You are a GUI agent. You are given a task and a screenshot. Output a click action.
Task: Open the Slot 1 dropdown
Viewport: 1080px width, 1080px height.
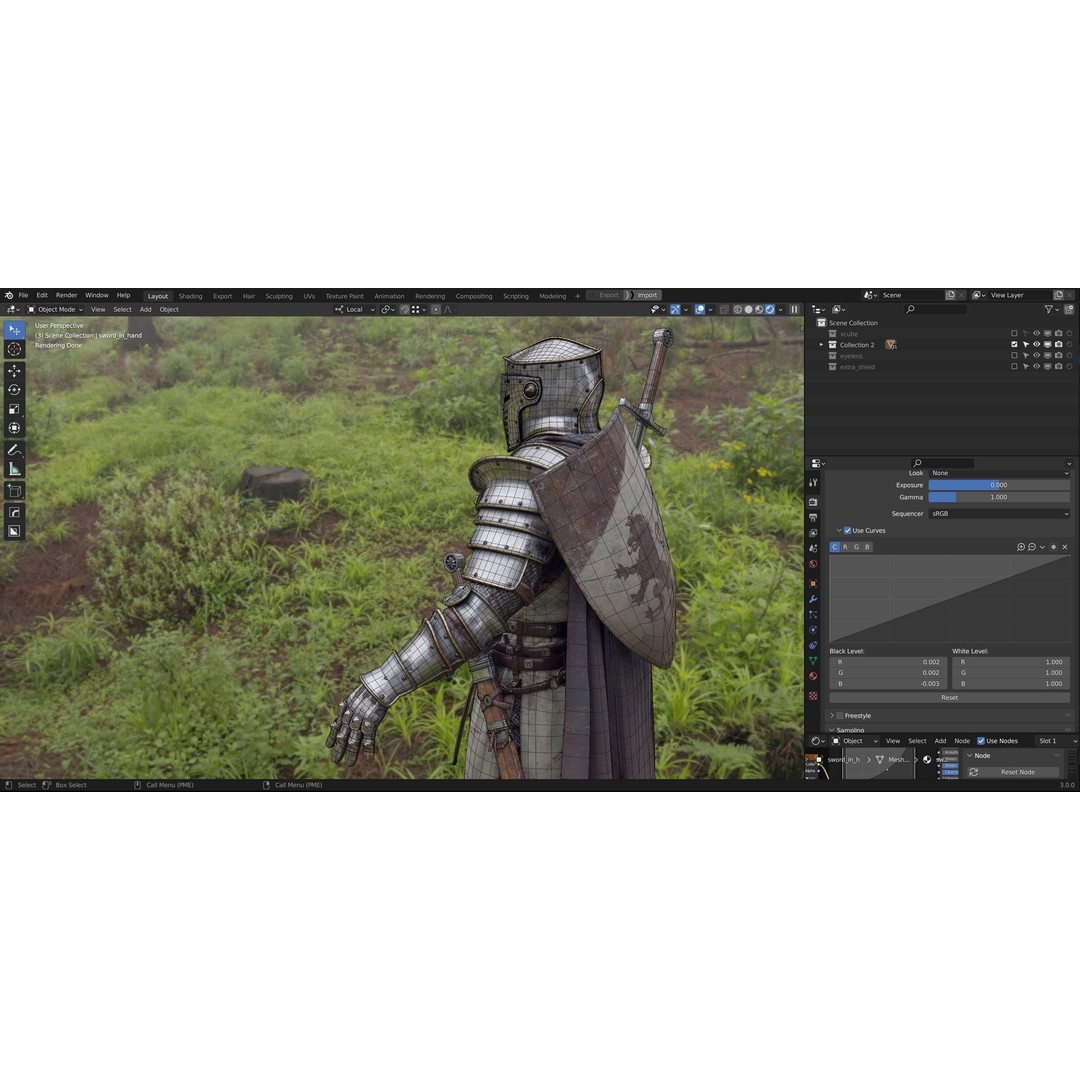[1056, 741]
